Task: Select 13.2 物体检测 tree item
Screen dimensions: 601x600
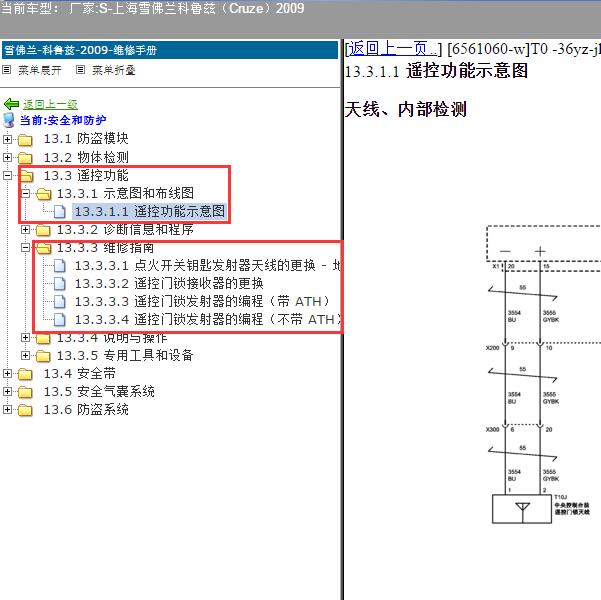Action: (86, 157)
